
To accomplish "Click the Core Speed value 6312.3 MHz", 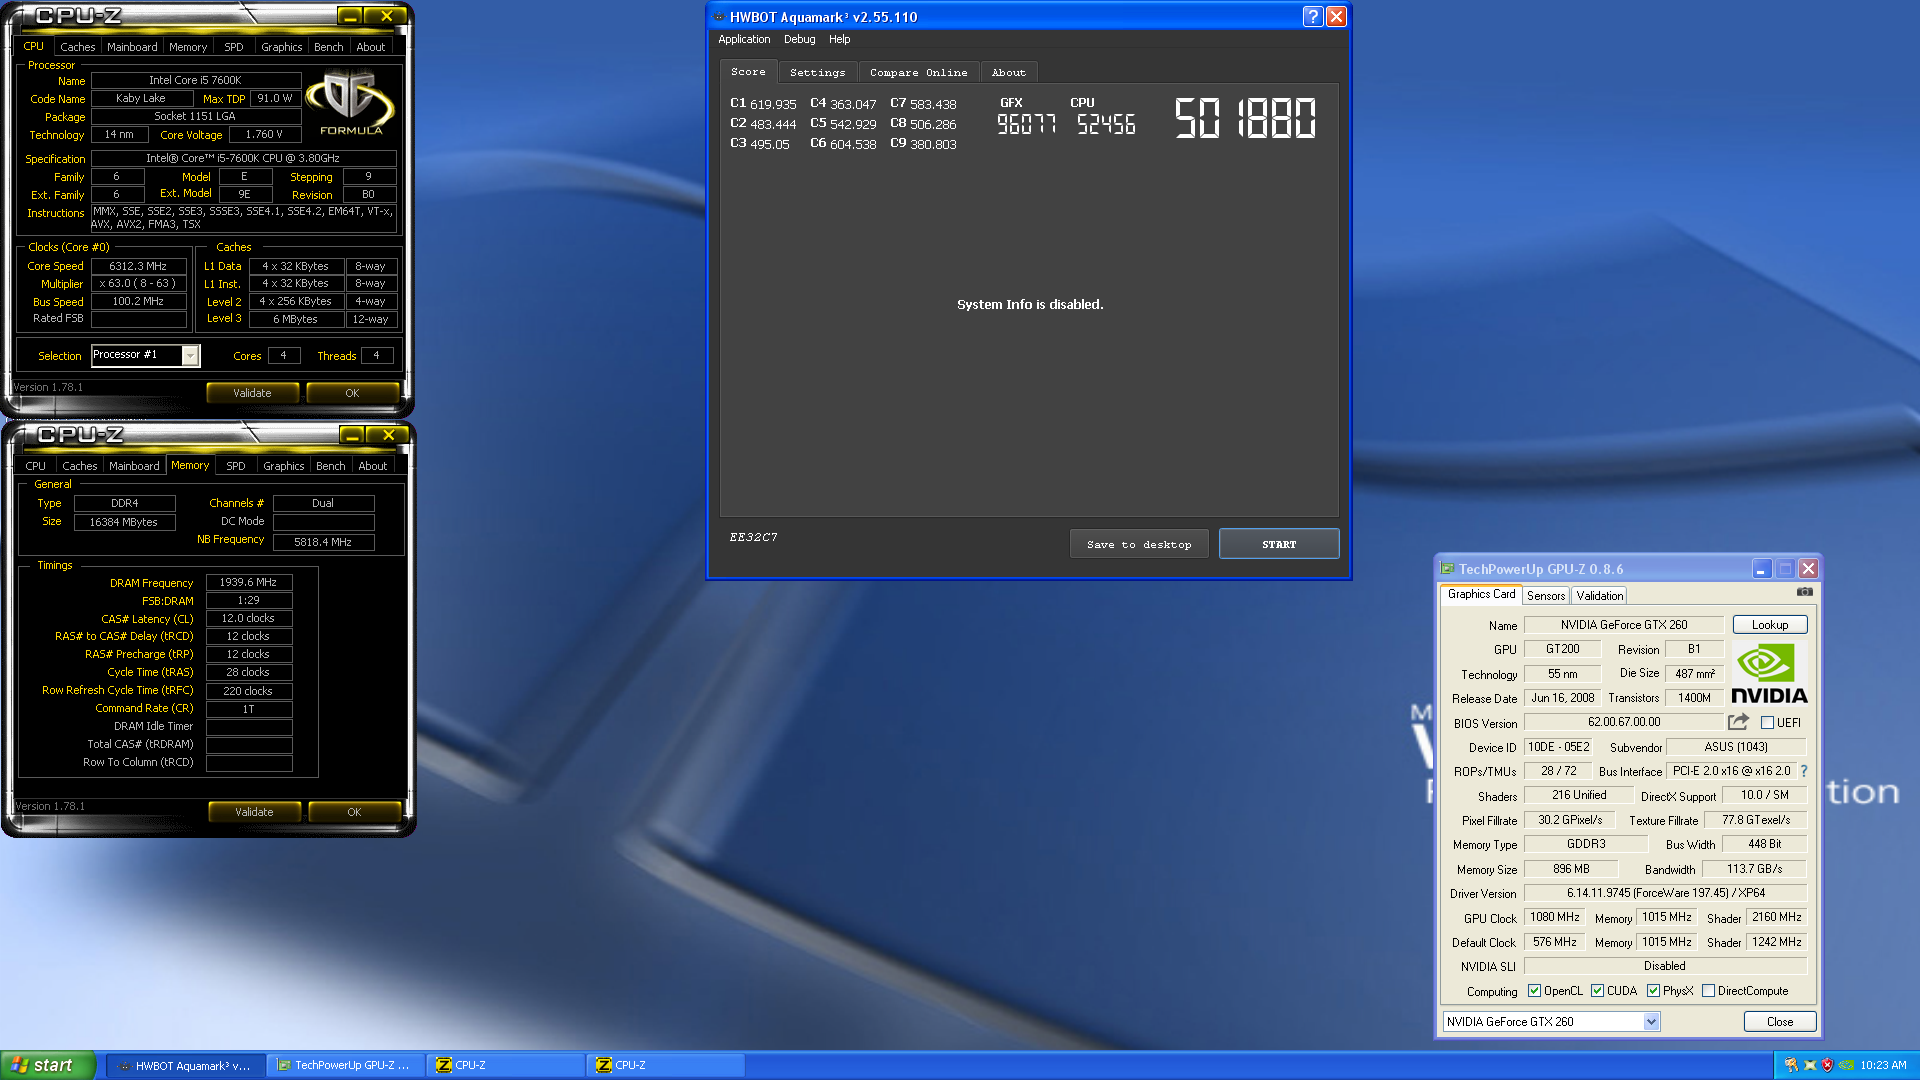I will coord(138,266).
